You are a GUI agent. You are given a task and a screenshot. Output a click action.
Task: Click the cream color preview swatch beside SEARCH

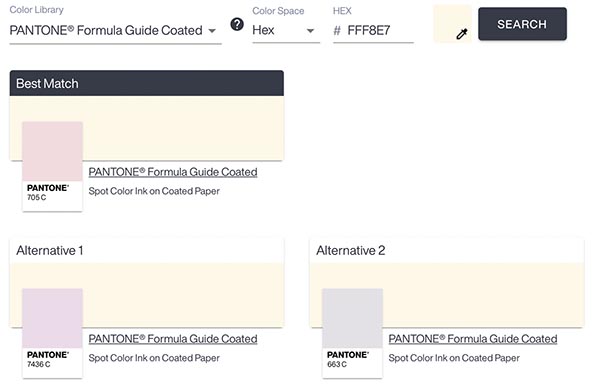452,24
